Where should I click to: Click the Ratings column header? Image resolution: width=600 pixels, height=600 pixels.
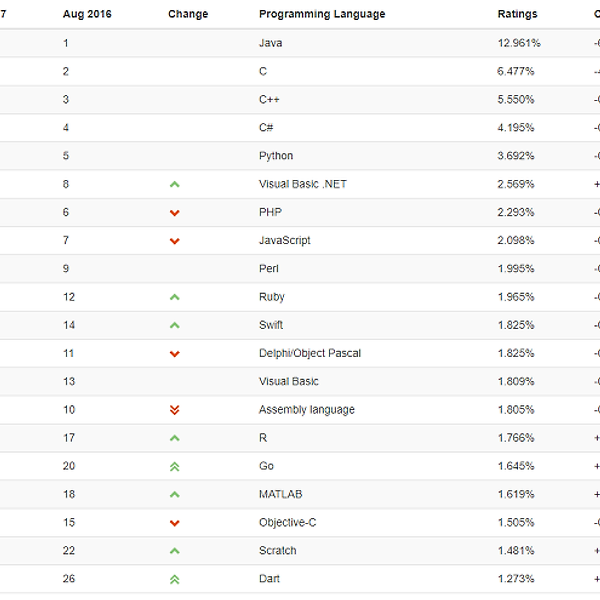pyautogui.click(x=517, y=14)
